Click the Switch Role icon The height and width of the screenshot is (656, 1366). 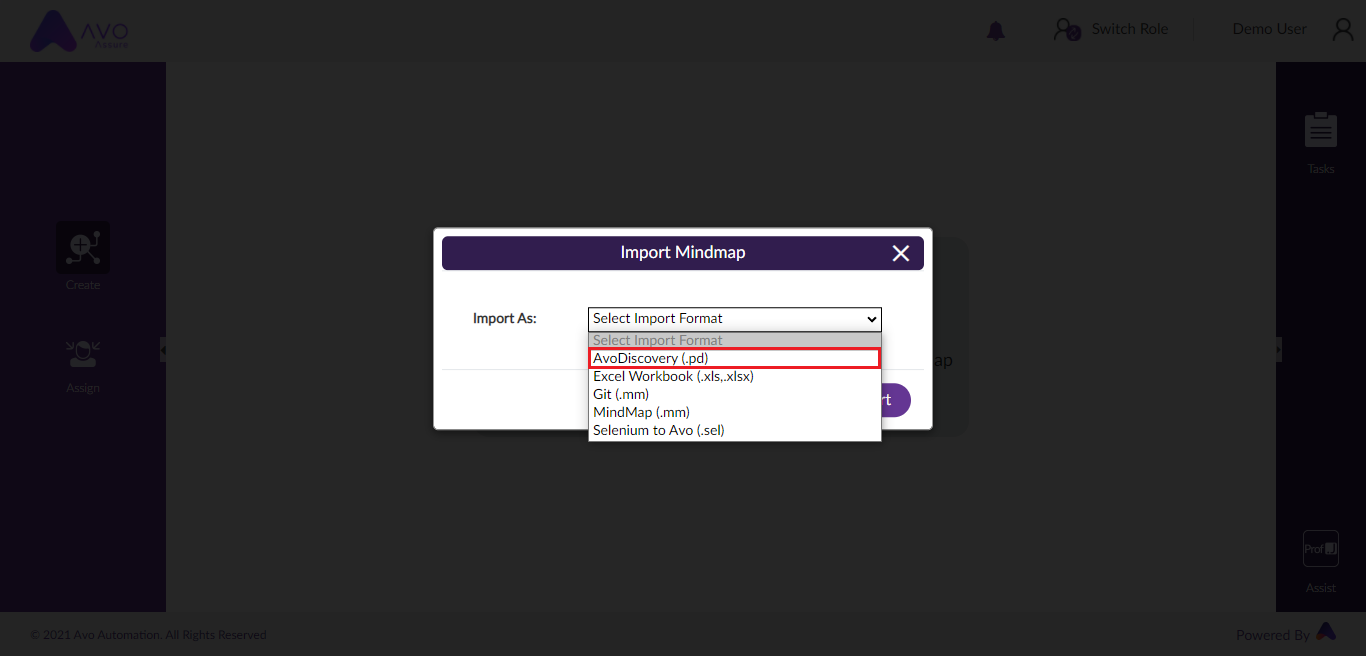(x=1067, y=30)
